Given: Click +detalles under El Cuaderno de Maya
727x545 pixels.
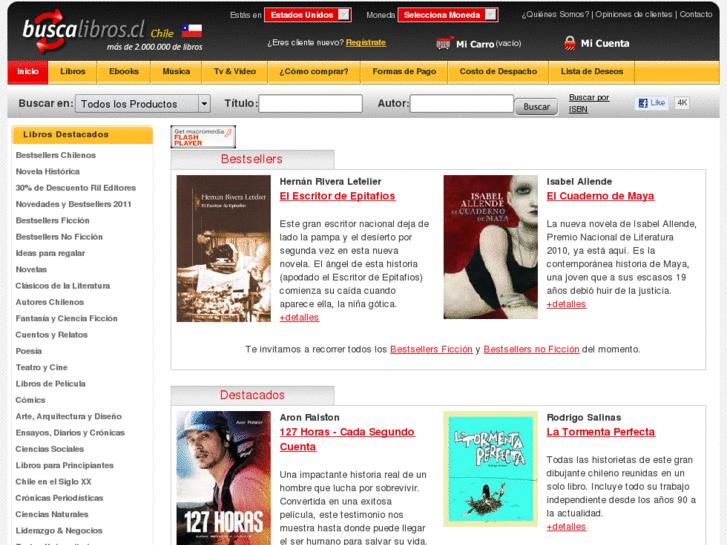Looking at the screenshot, I should coord(566,304).
